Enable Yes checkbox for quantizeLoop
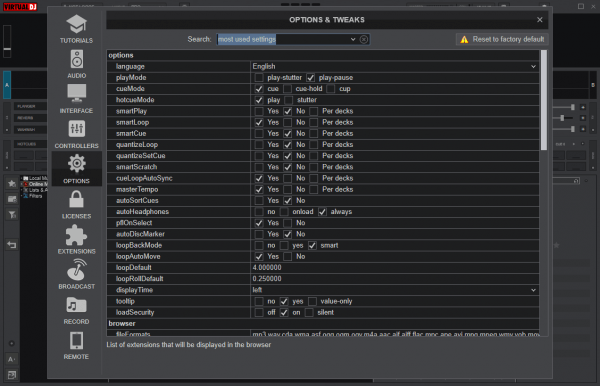The image size is (600, 386). coord(259,145)
